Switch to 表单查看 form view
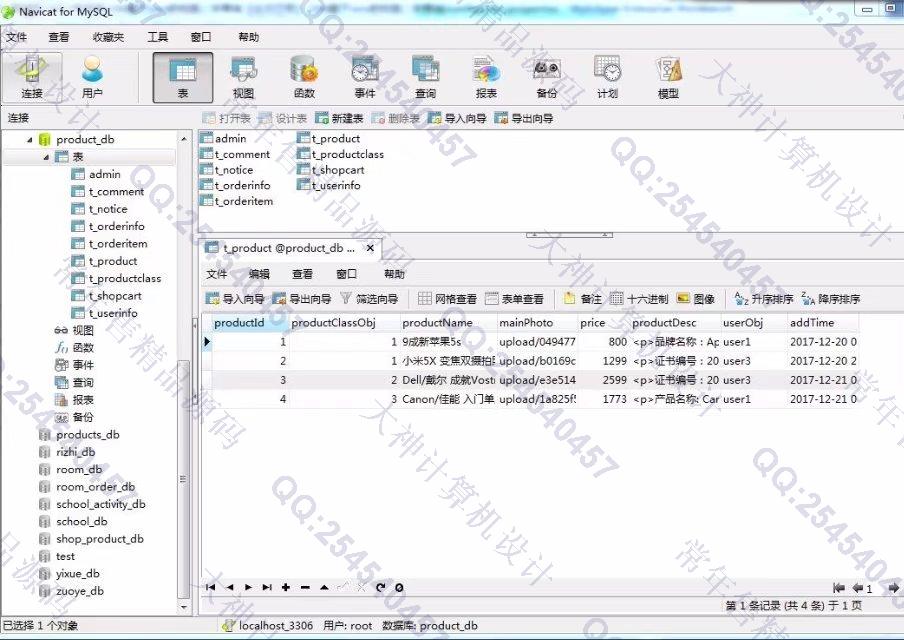 coord(514,299)
